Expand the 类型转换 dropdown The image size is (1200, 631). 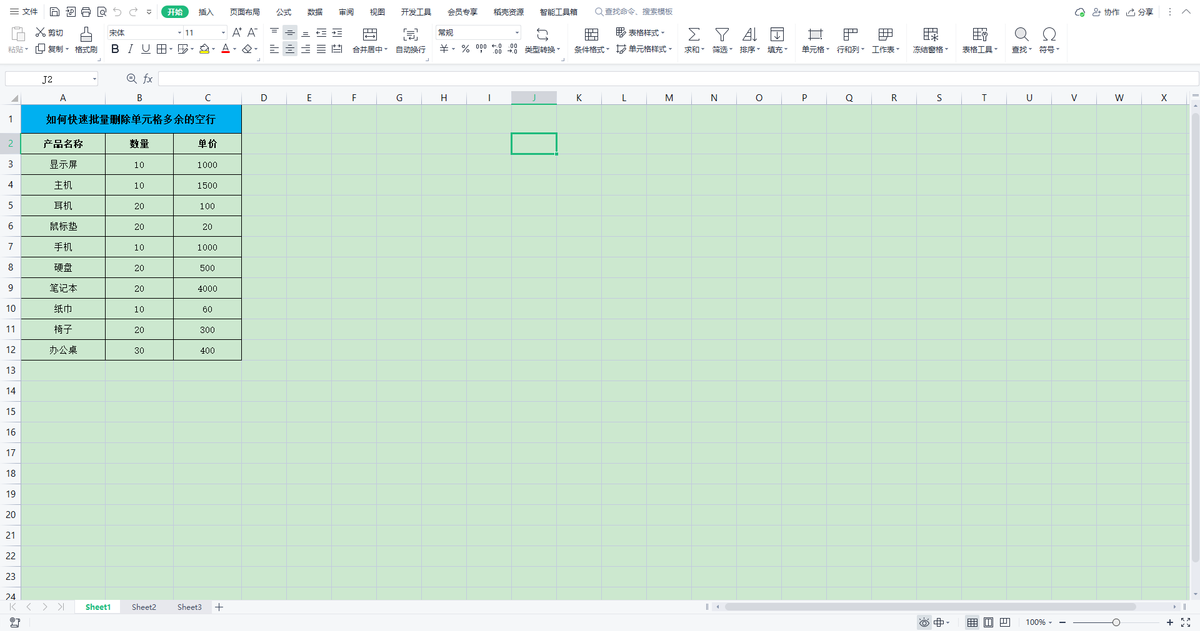(x=558, y=49)
